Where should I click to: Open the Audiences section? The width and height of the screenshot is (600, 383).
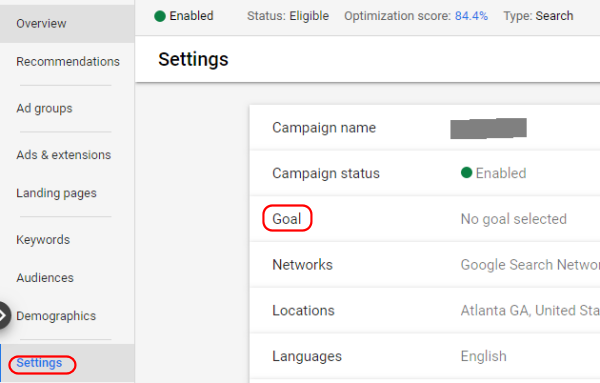click(45, 278)
